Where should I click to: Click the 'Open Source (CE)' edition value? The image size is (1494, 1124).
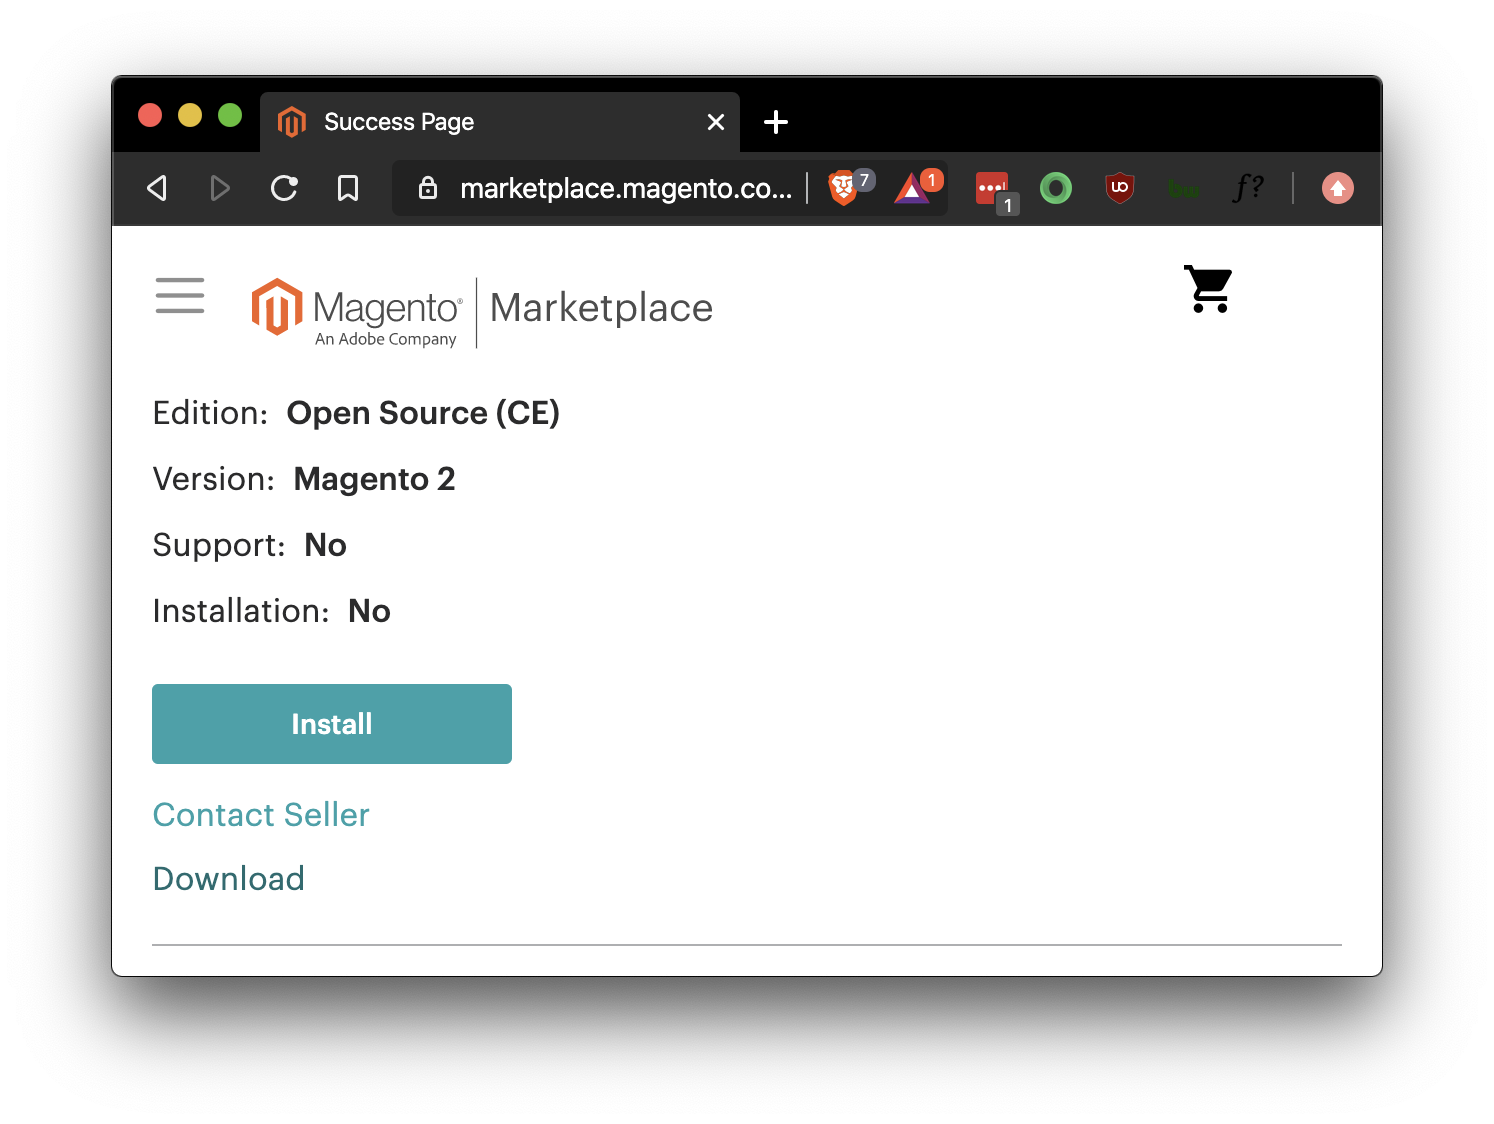coord(423,413)
